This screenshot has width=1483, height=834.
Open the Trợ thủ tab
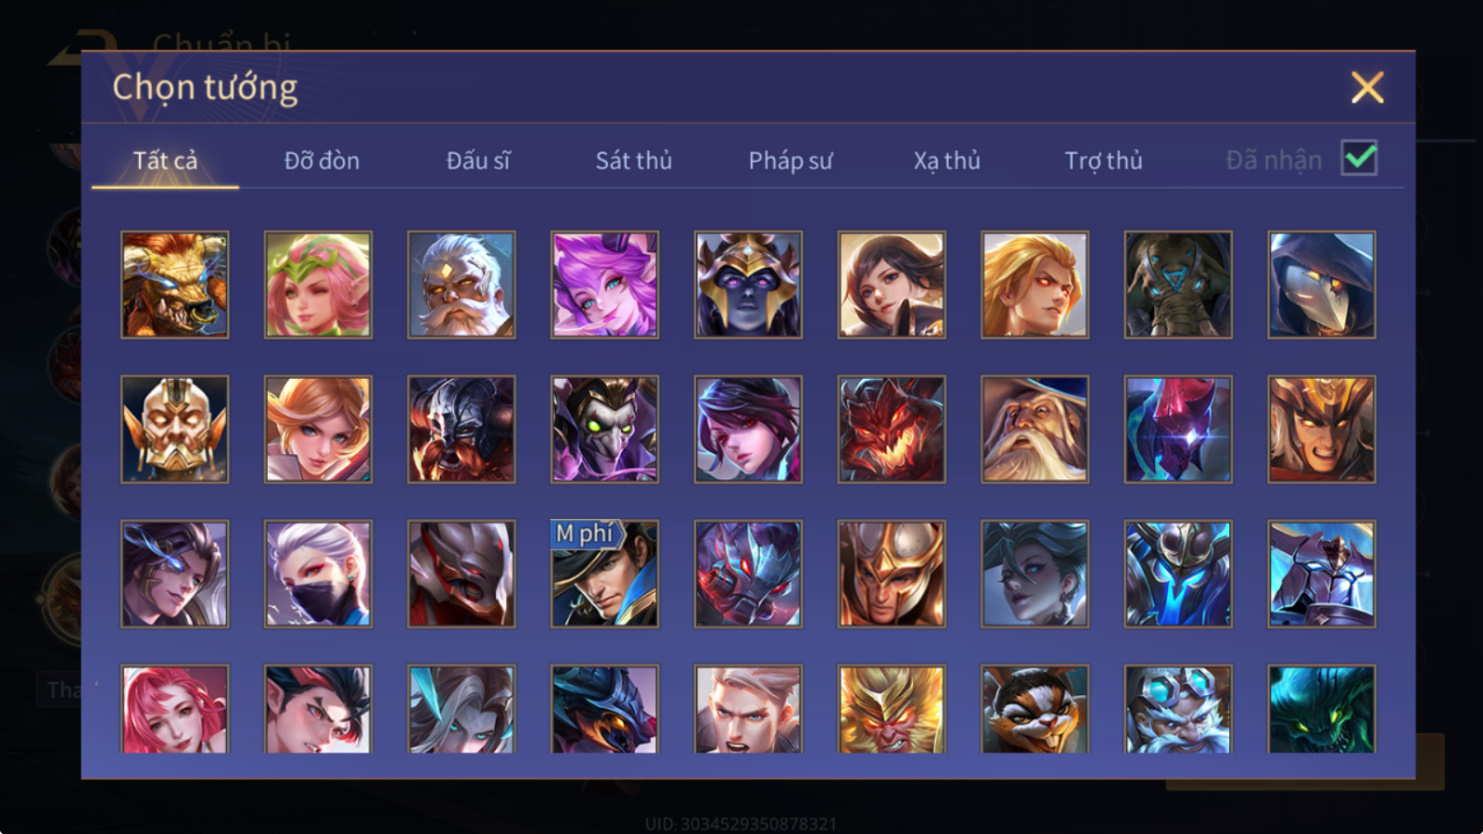point(1103,160)
